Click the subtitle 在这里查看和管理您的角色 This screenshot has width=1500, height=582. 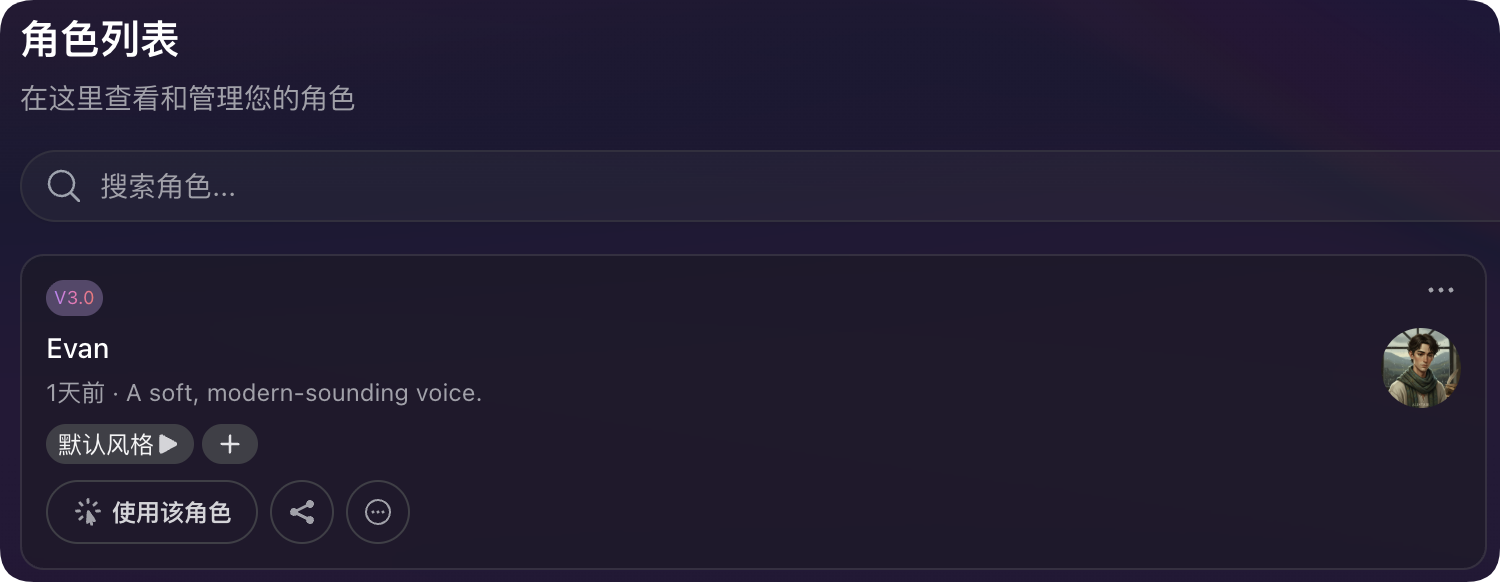click(x=188, y=99)
